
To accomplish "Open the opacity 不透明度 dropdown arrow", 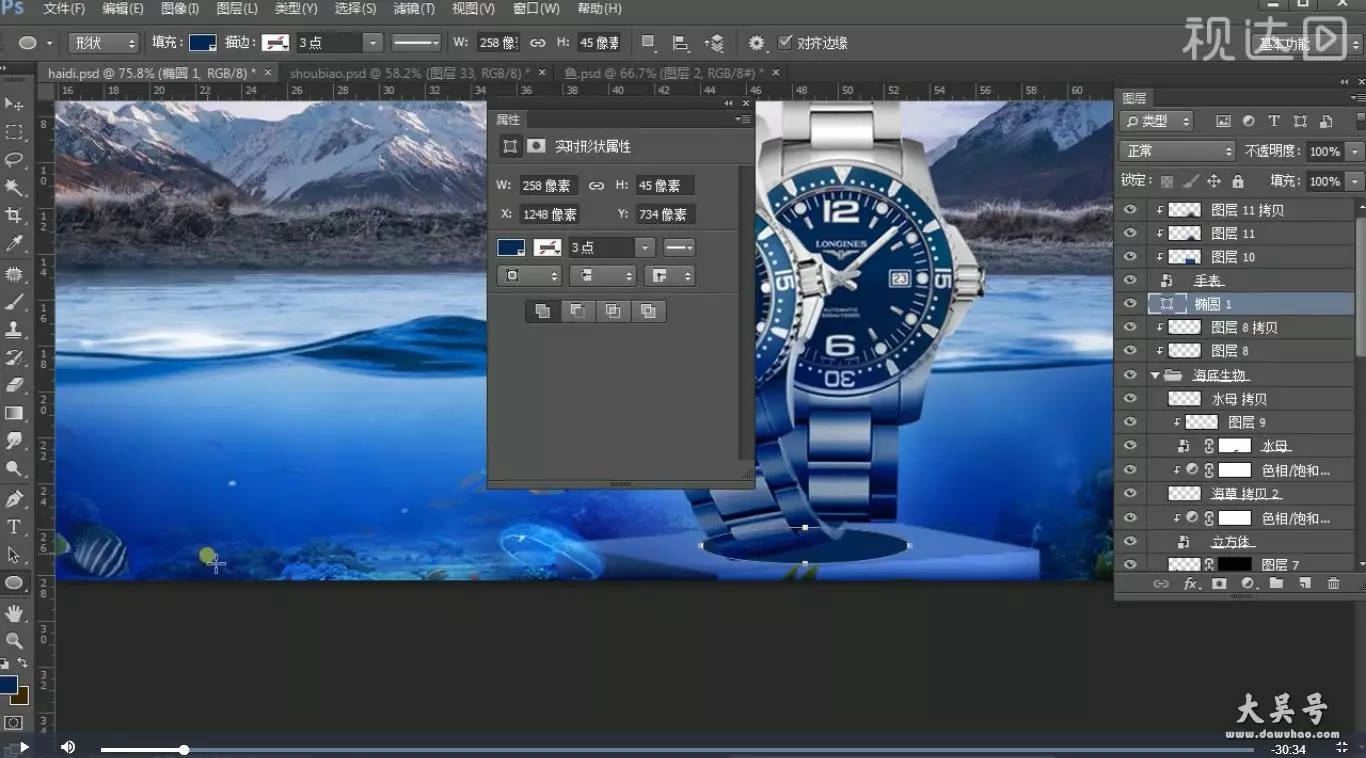I will [x=1355, y=151].
